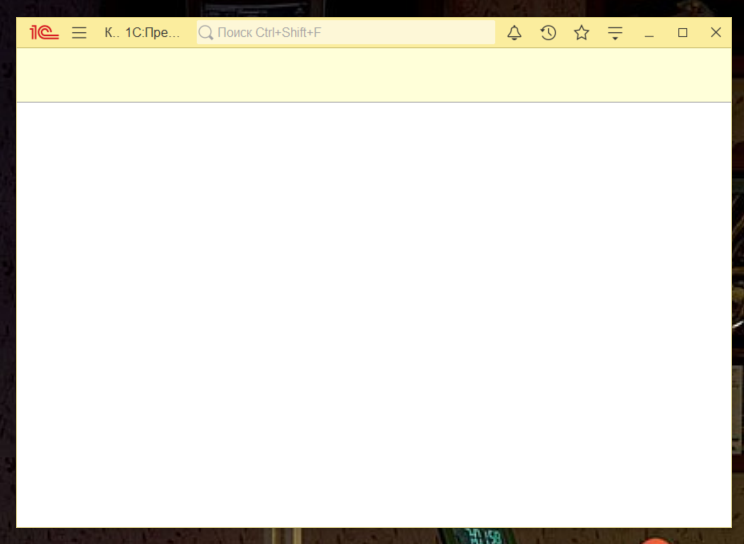Image resolution: width=744 pixels, height=544 pixels.
Task: Click the orange icon below the window
Action: [x=655, y=540]
